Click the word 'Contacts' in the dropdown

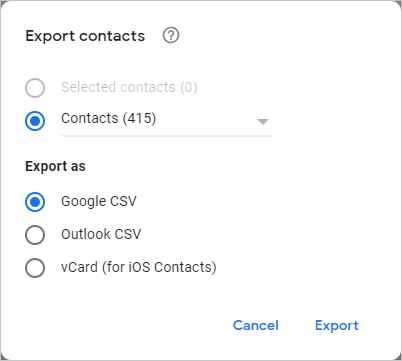pyautogui.click(x=90, y=118)
